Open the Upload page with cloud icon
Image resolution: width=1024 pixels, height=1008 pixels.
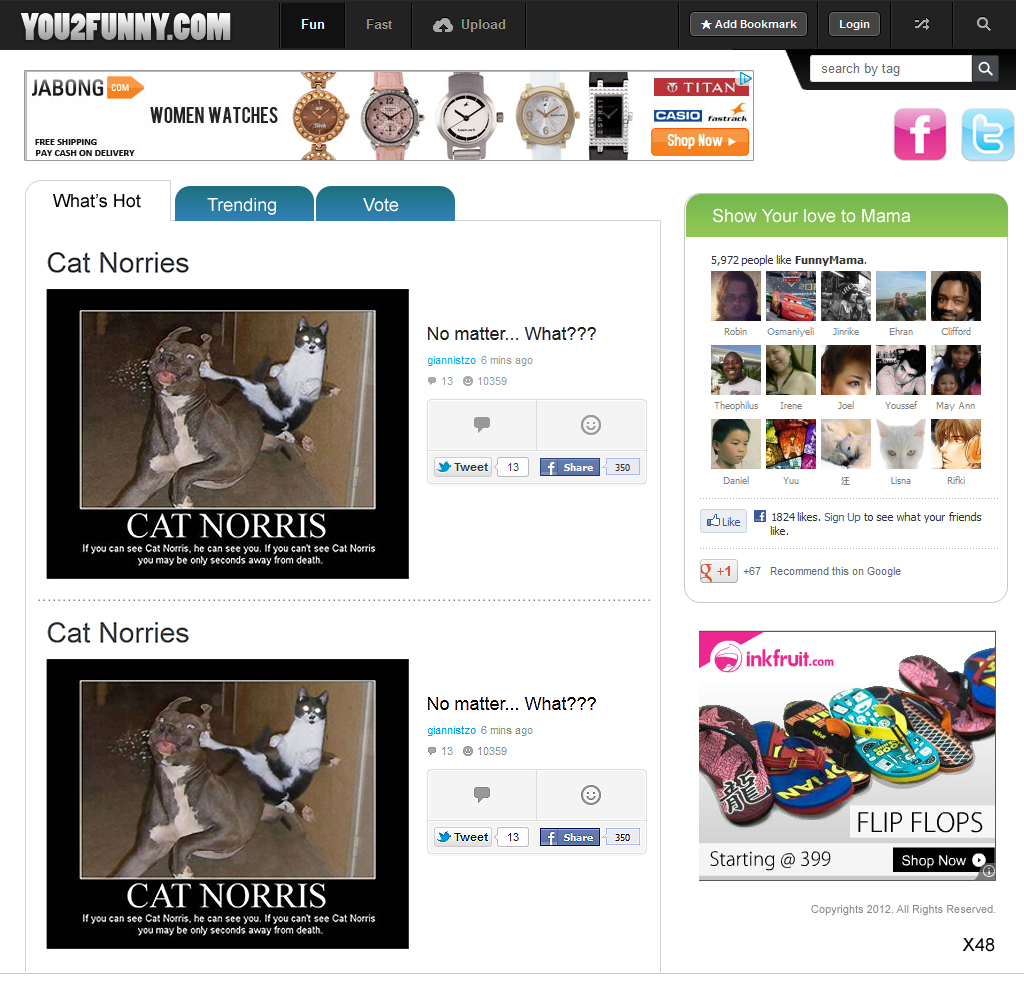pos(469,25)
